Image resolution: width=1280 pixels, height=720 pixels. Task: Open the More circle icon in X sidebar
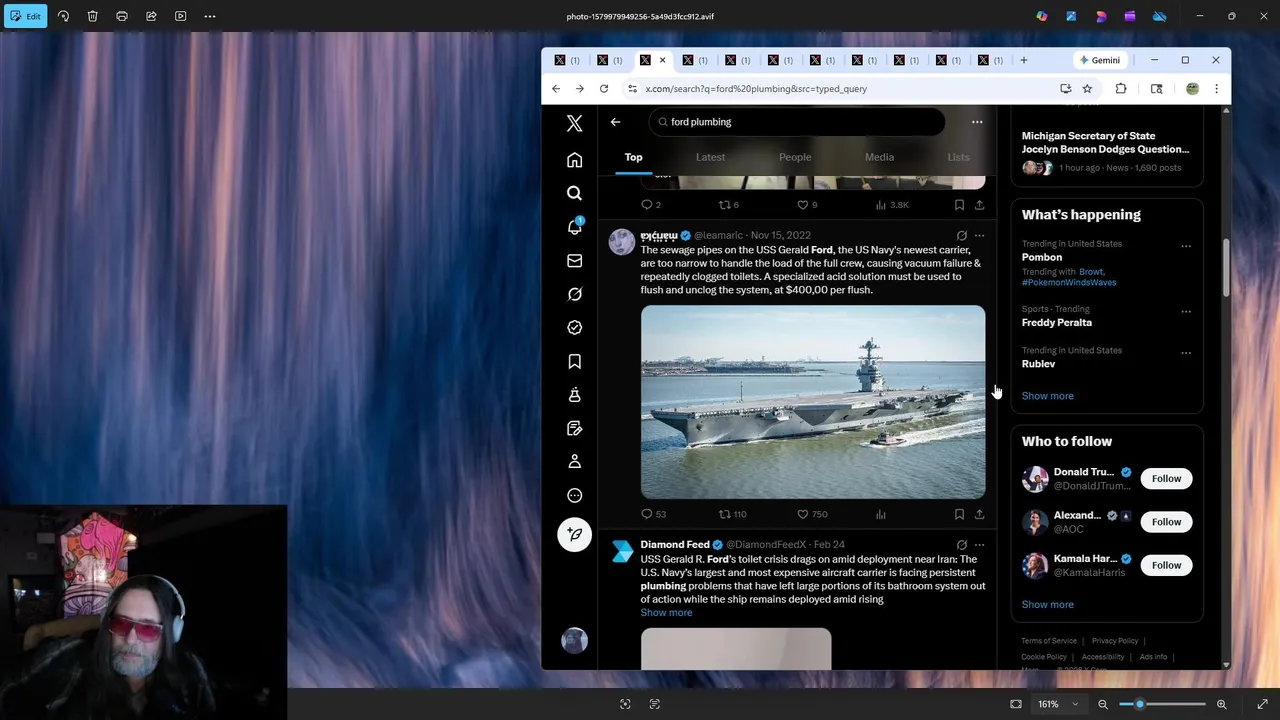(574, 495)
